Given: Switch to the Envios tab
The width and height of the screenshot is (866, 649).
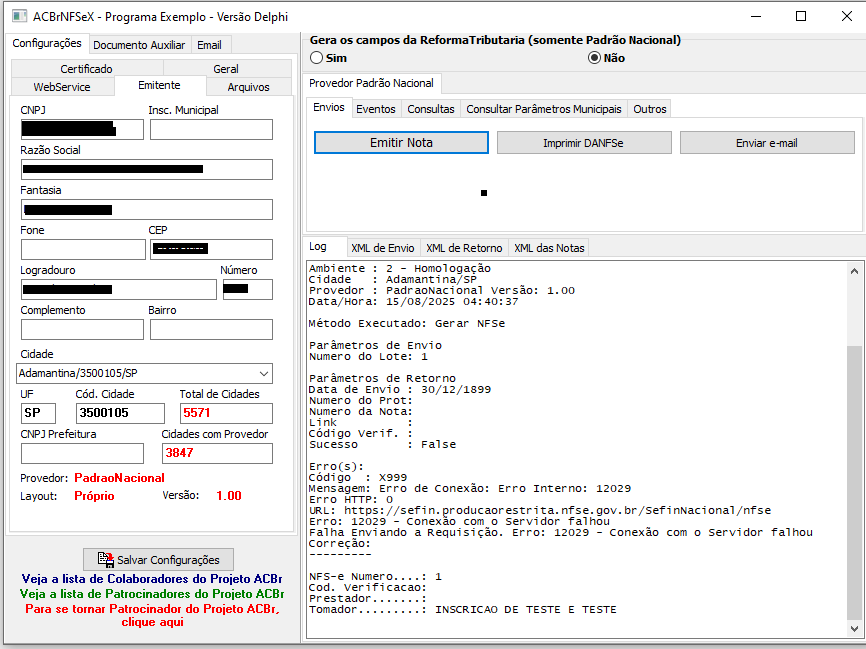Looking at the screenshot, I should (x=329, y=107).
